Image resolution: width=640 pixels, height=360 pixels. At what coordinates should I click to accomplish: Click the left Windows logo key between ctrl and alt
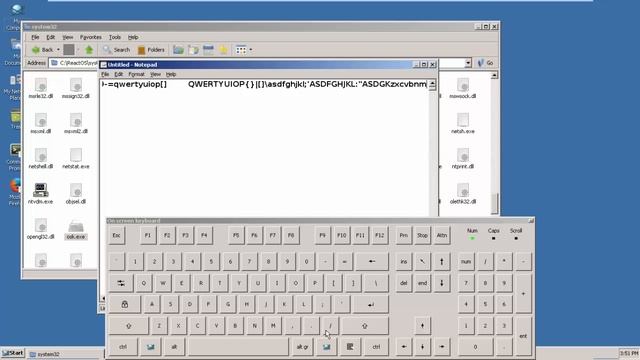pos(151,347)
